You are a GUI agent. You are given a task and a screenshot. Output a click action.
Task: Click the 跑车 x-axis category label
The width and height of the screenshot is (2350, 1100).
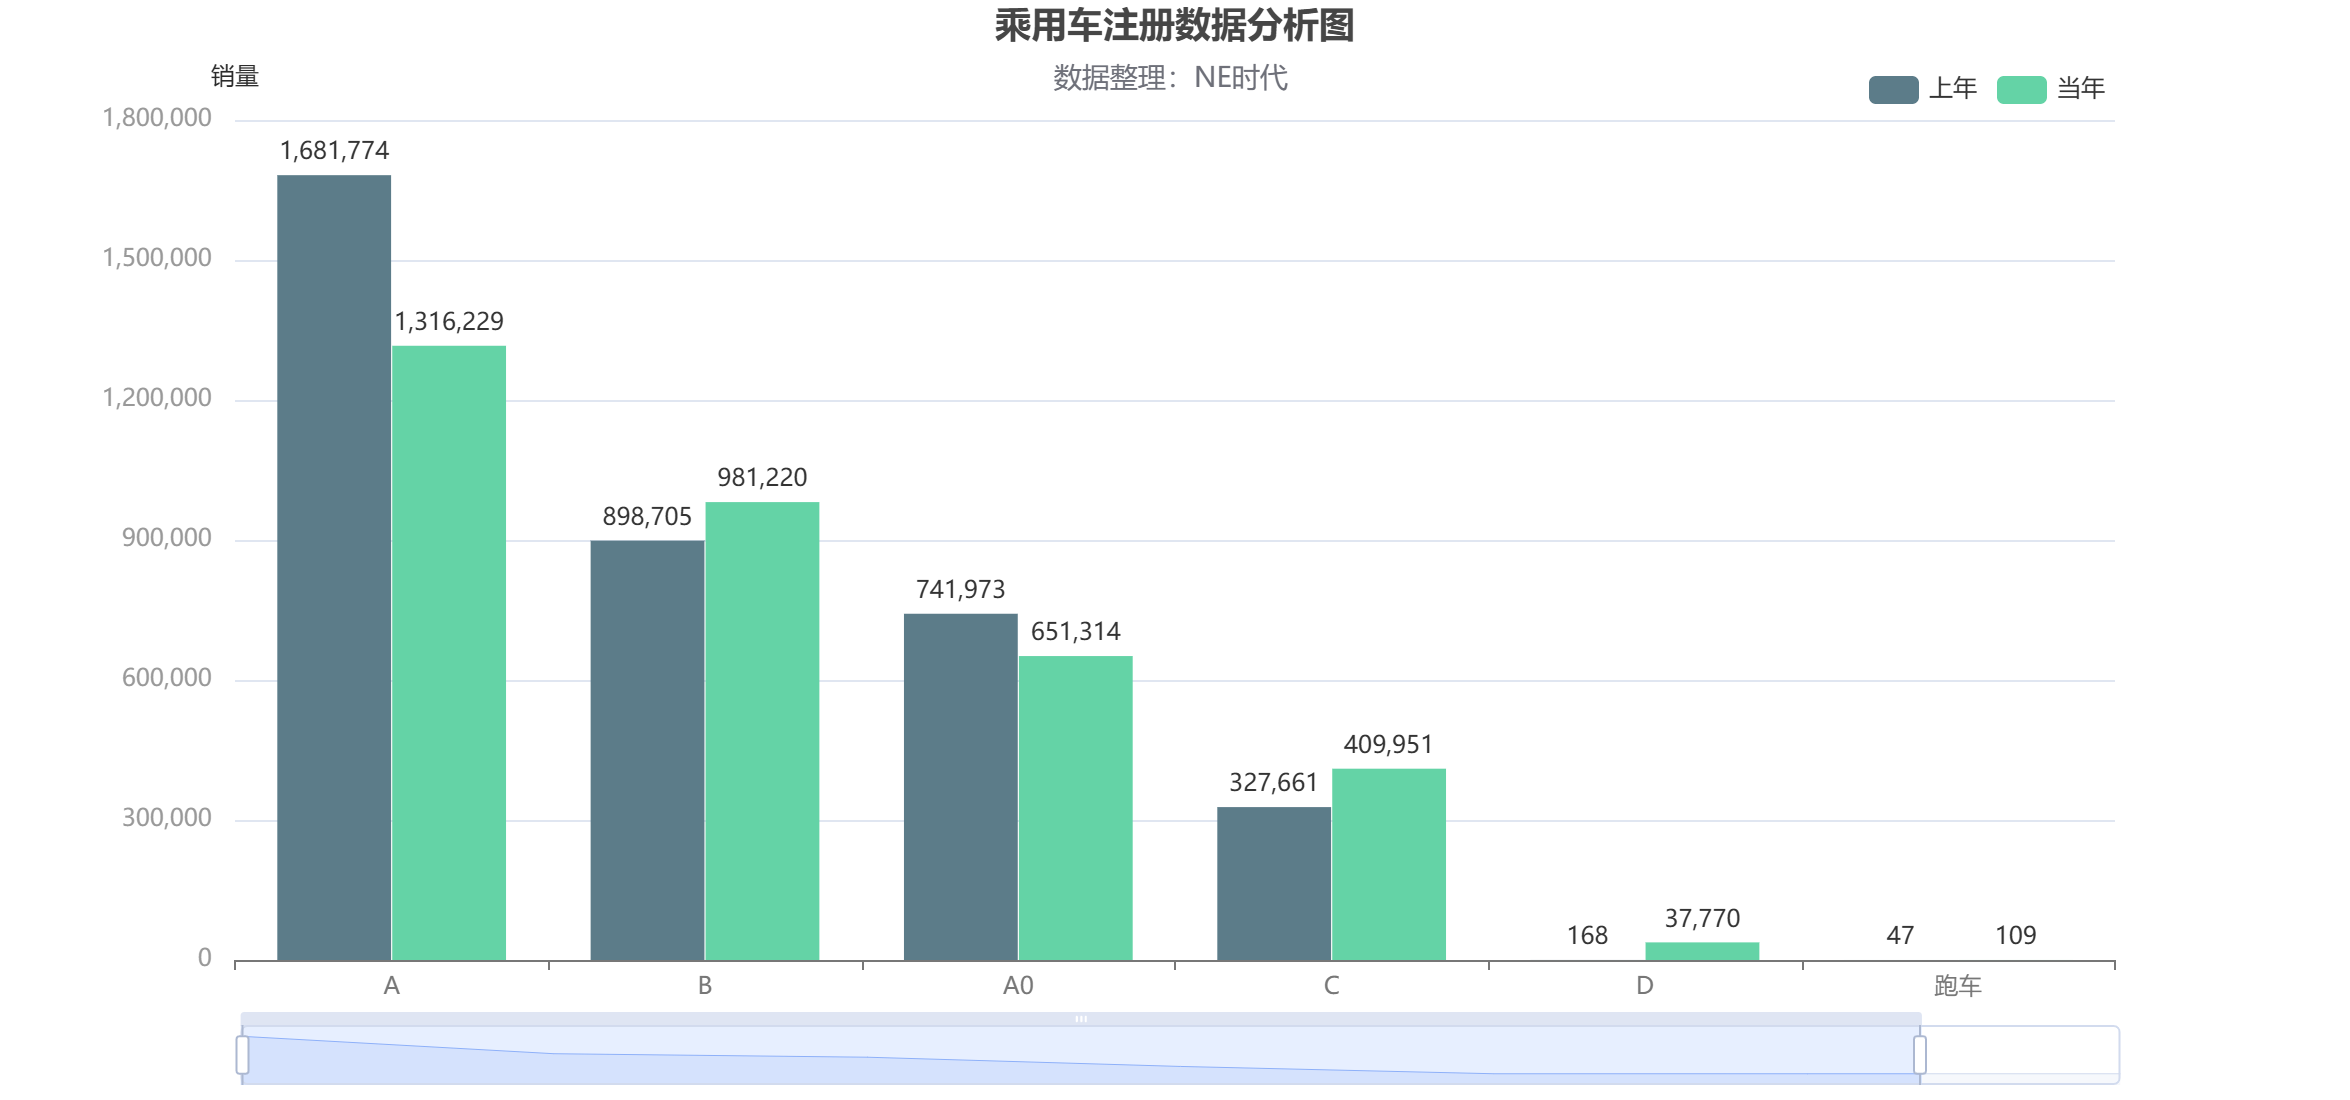pyautogui.click(x=1957, y=986)
